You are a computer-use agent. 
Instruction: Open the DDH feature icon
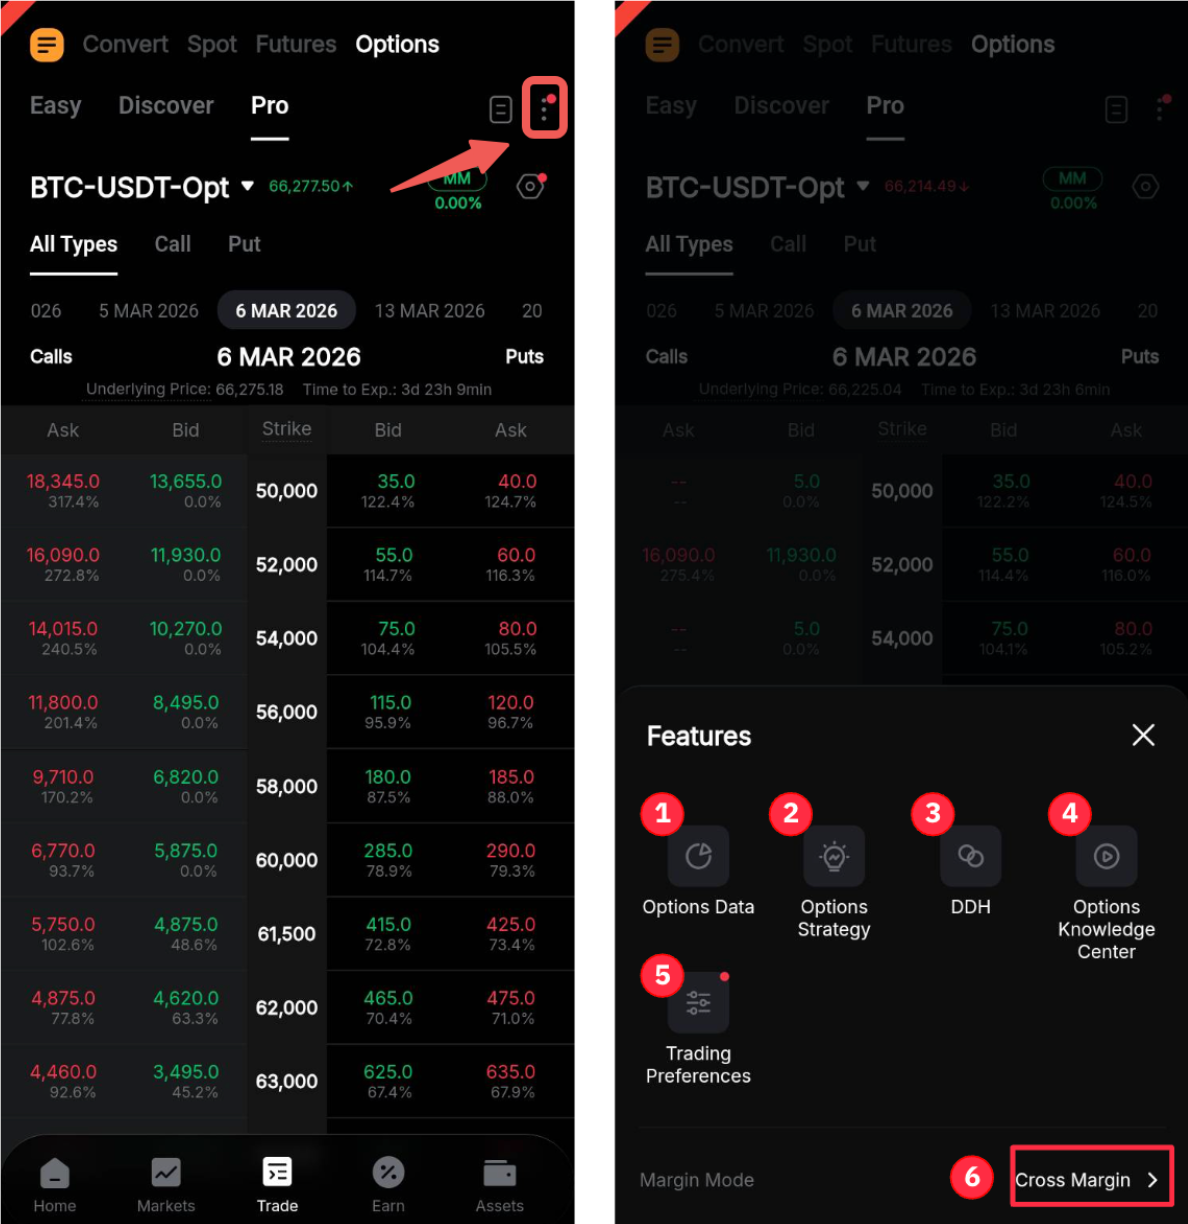click(970, 856)
